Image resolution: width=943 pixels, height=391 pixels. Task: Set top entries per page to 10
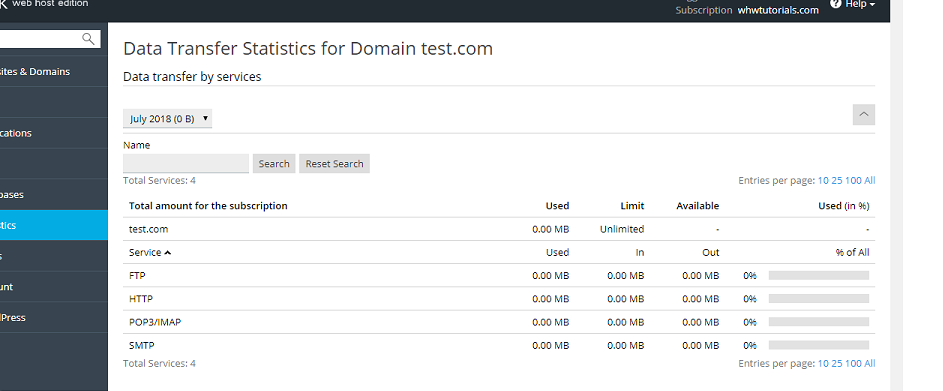[x=823, y=180]
